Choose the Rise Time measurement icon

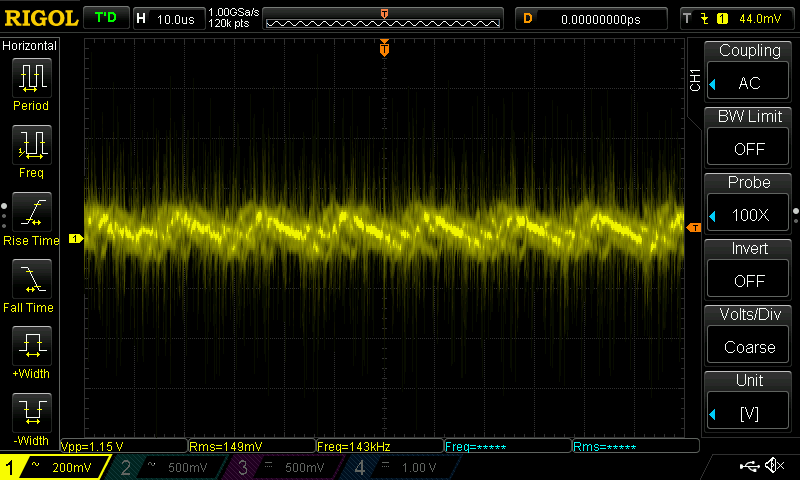tap(31, 212)
